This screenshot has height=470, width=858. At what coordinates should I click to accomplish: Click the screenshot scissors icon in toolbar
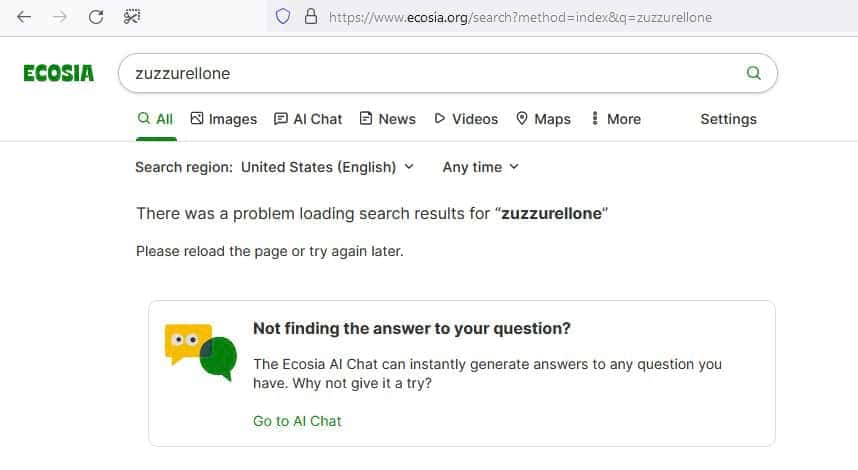click(x=132, y=17)
